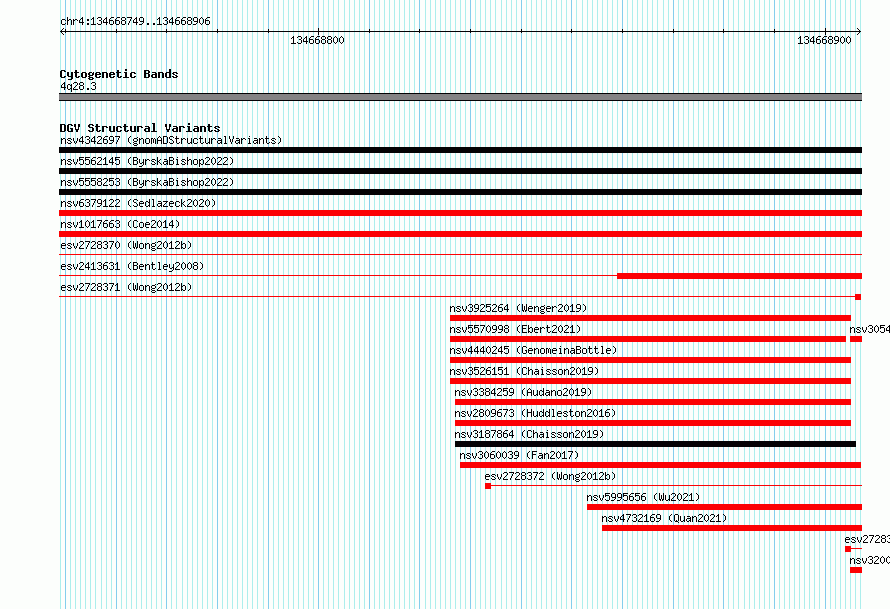The image size is (890, 609).
Task: Click the DGV Structural Variants track title
Action: click(x=140, y=128)
